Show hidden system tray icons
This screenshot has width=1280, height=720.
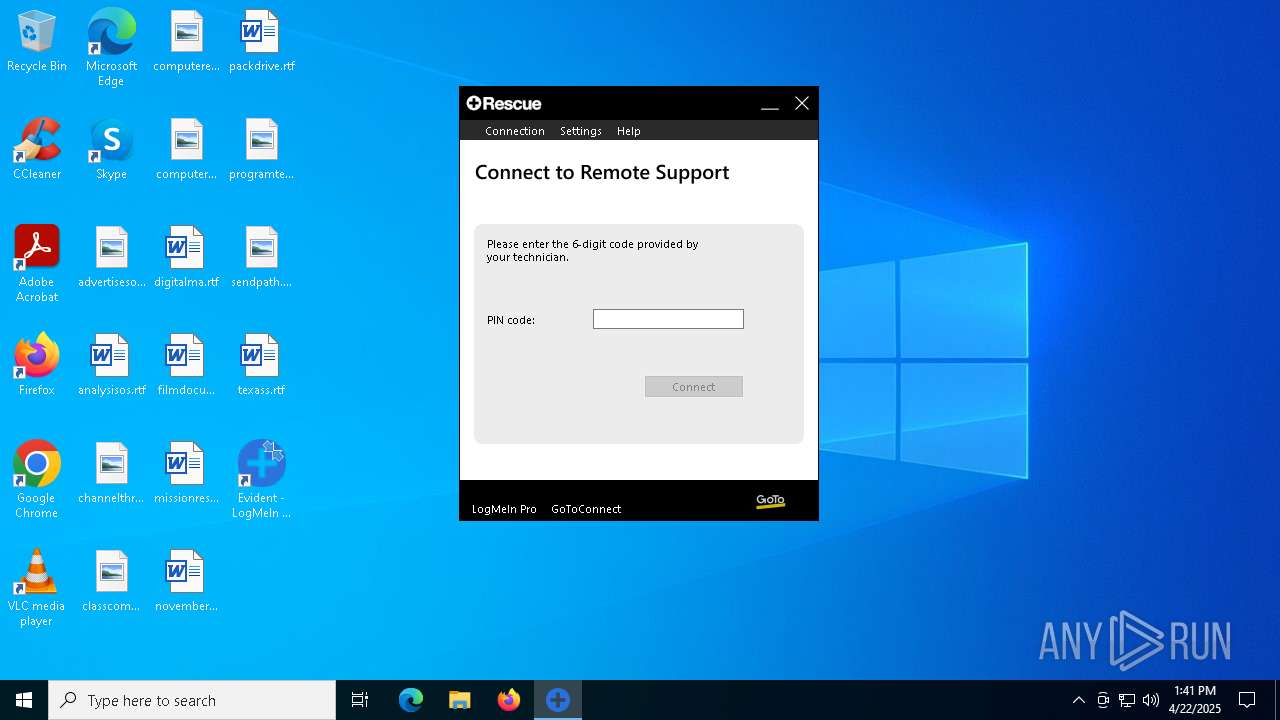(x=1078, y=700)
